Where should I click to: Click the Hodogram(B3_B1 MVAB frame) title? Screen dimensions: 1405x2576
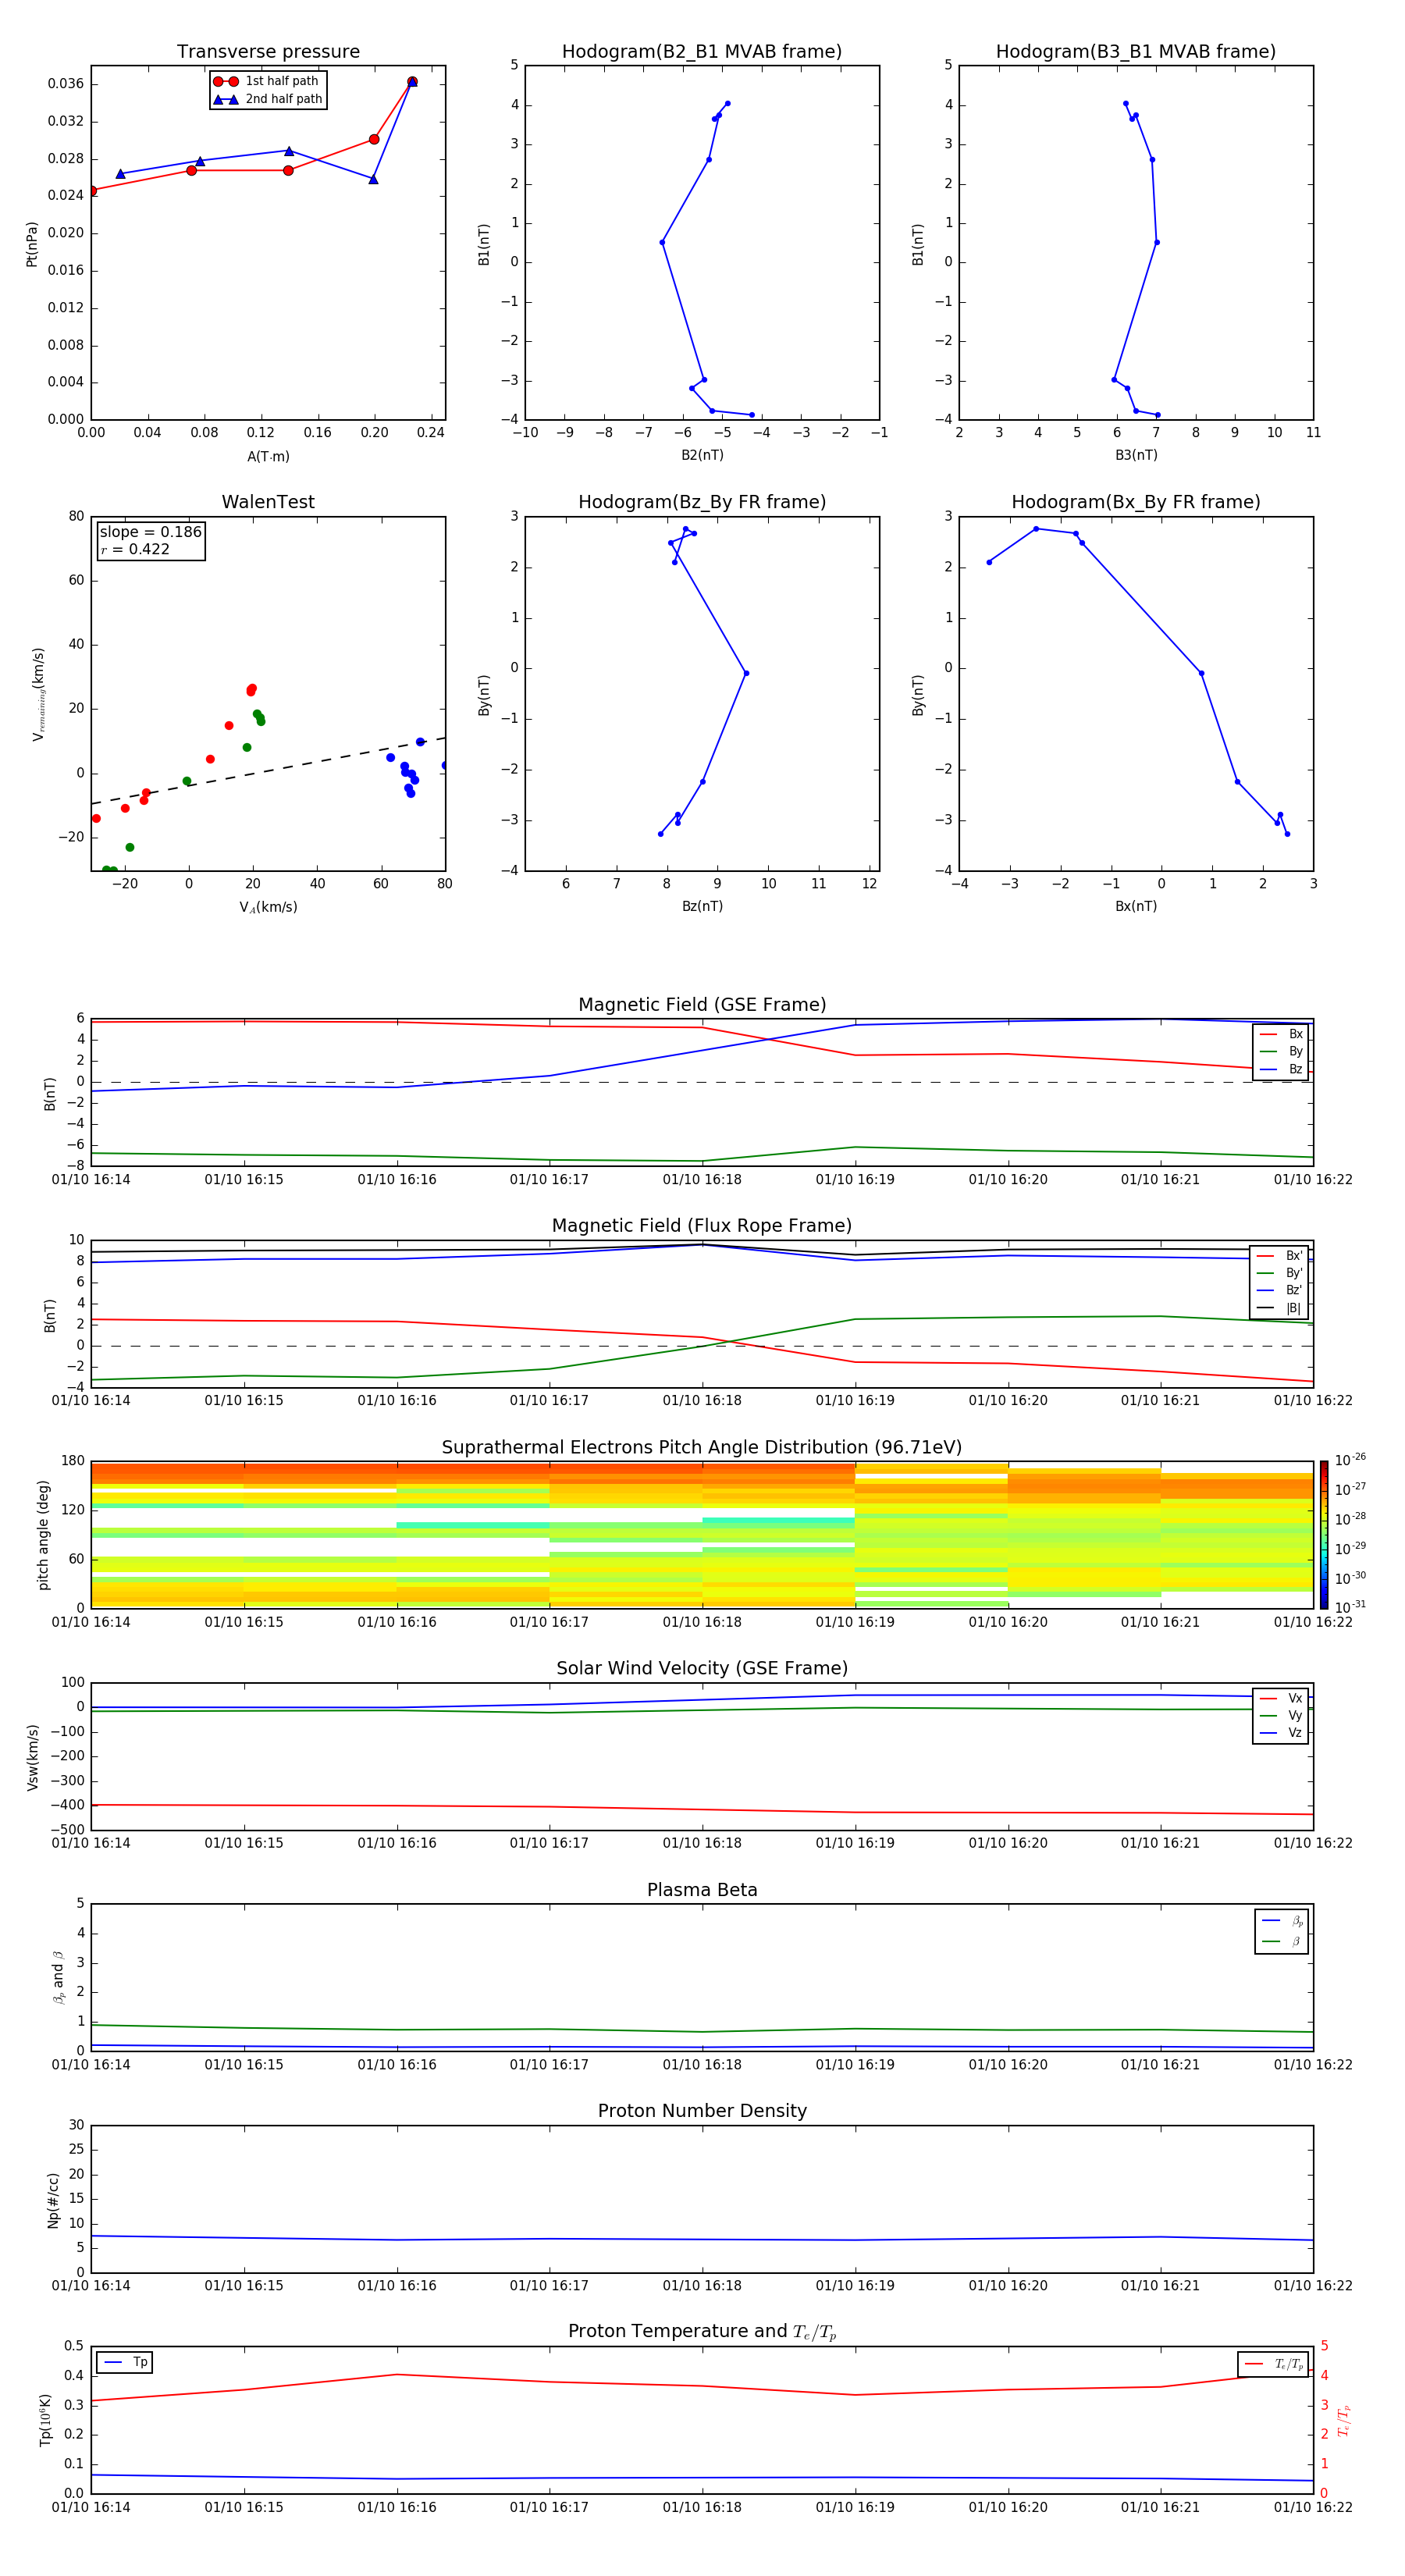click(x=1136, y=52)
